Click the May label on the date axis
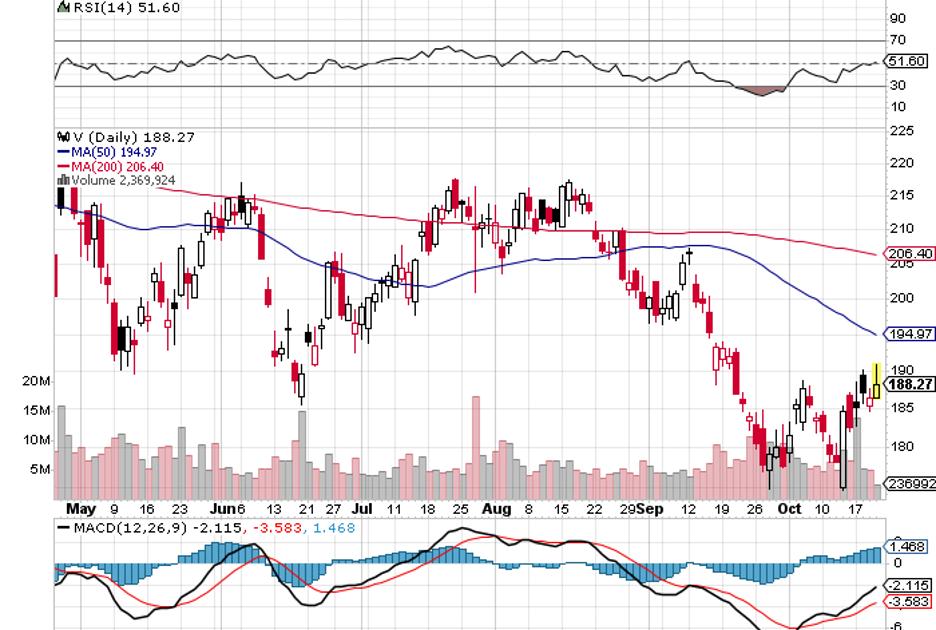 [81, 509]
